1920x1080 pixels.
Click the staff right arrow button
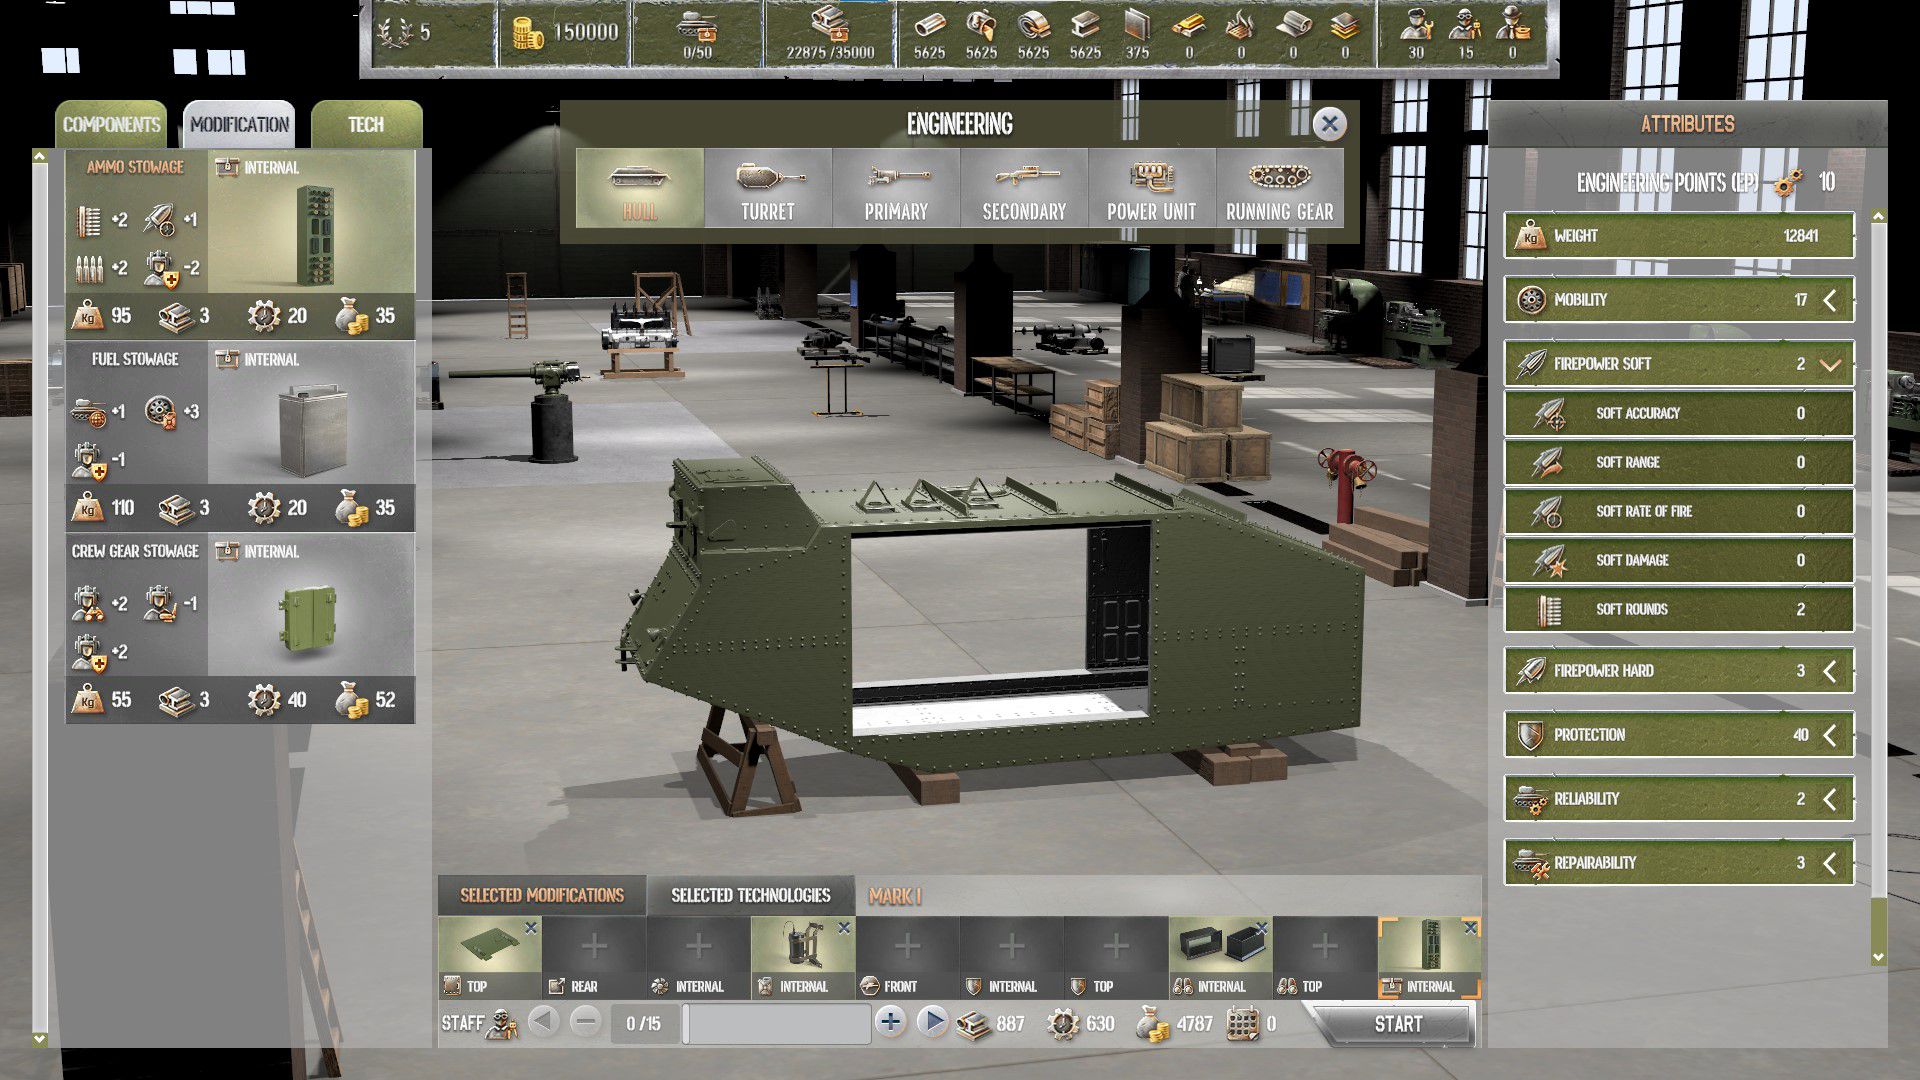pyautogui.click(x=932, y=1022)
